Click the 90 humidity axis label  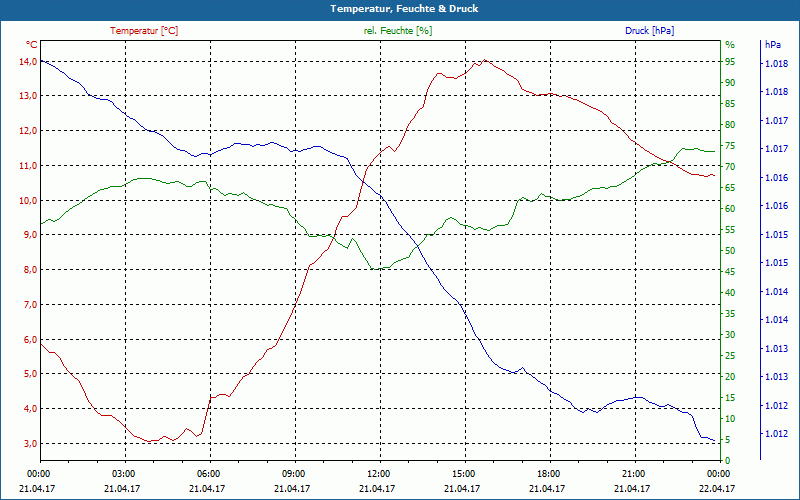[730, 83]
